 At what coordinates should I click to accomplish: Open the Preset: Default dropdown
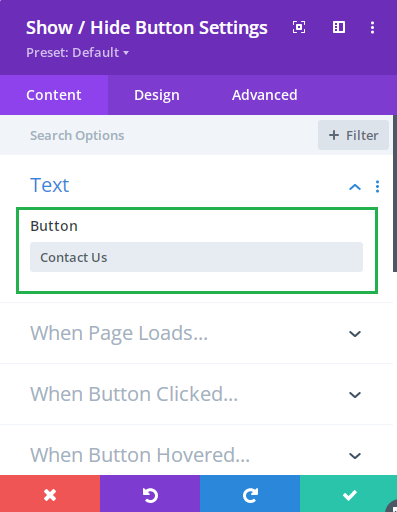point(77,52)
